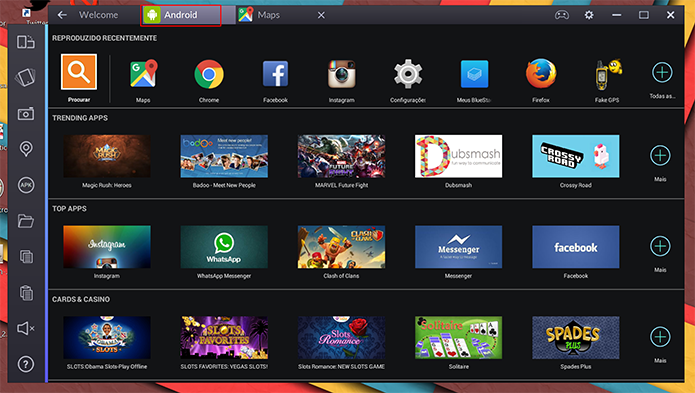Click the camera screenshot icon in the sidebar
The height and width of the screenshot is (393, 695).
tap(26, 114)
